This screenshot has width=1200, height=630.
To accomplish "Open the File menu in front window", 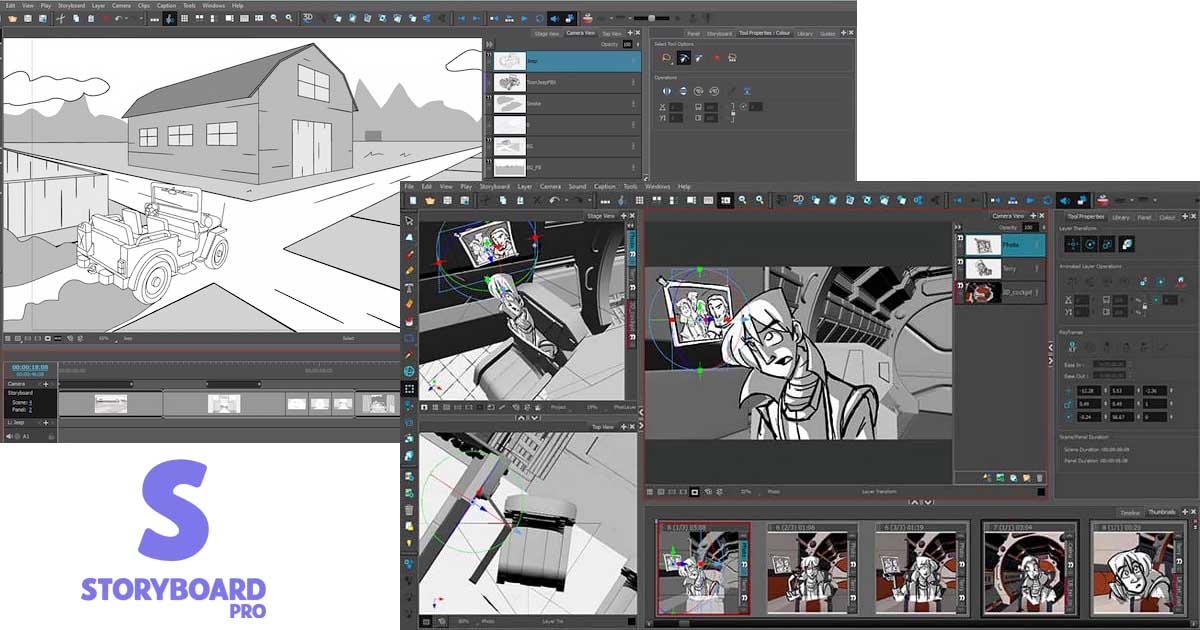I will pyautogui.click(x=410, y=186).
